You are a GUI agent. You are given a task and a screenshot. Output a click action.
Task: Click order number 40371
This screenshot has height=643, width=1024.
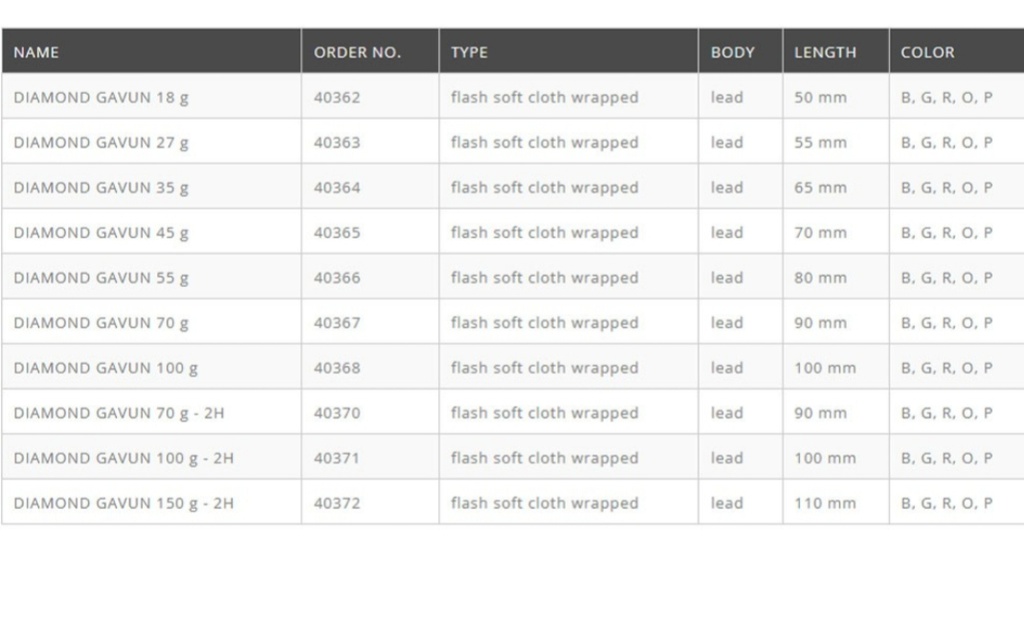pyautogui.click(x=337, y=458)
